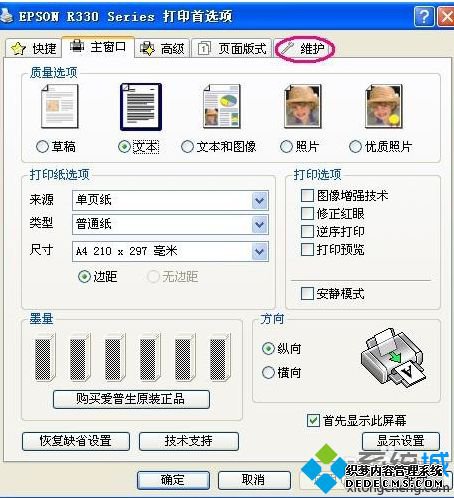Image resolution: width=454 pixels, height=498 pixels.
Task: Choose 横向 orientation
Action: point(268,372)
